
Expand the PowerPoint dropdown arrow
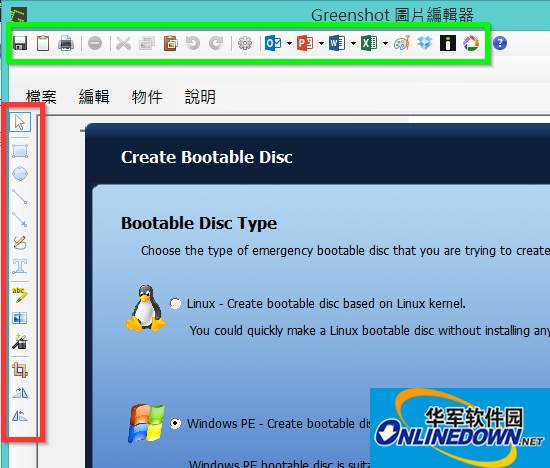321,44
